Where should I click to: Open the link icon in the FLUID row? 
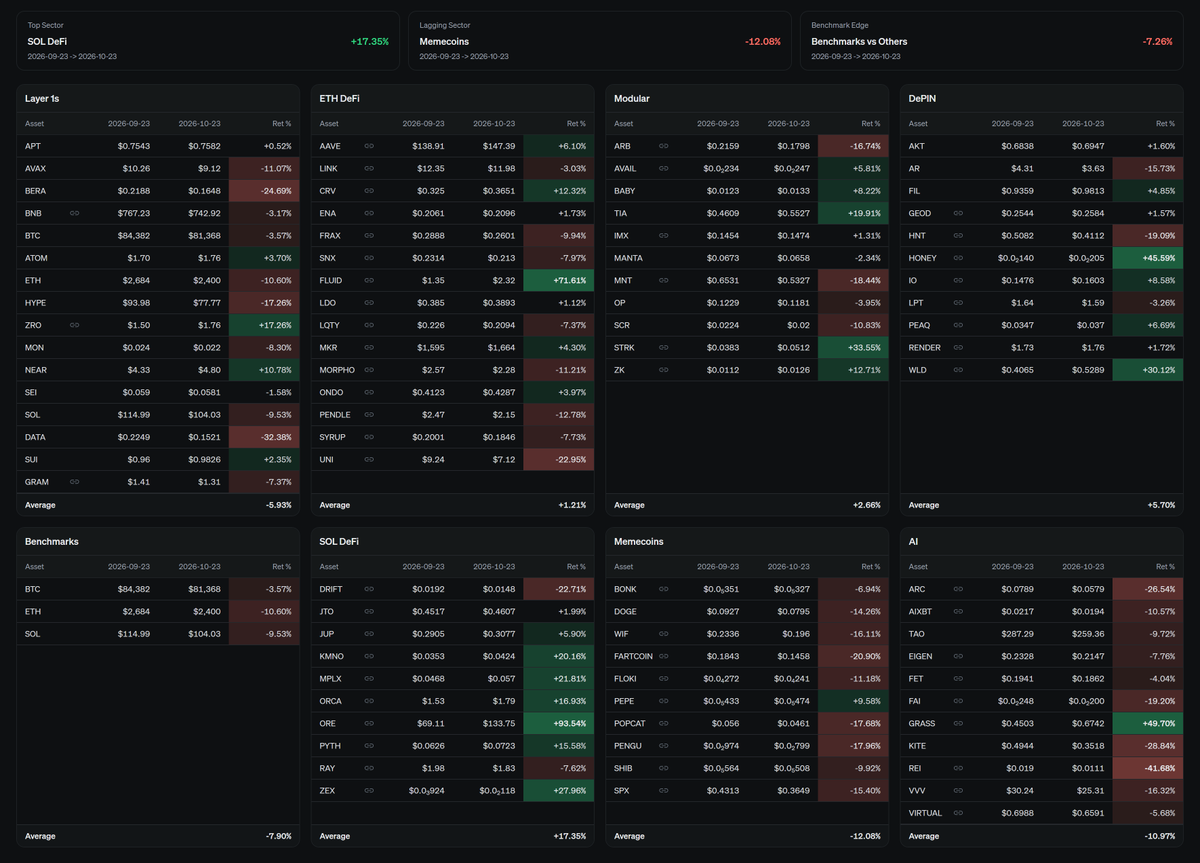[369, 280]
